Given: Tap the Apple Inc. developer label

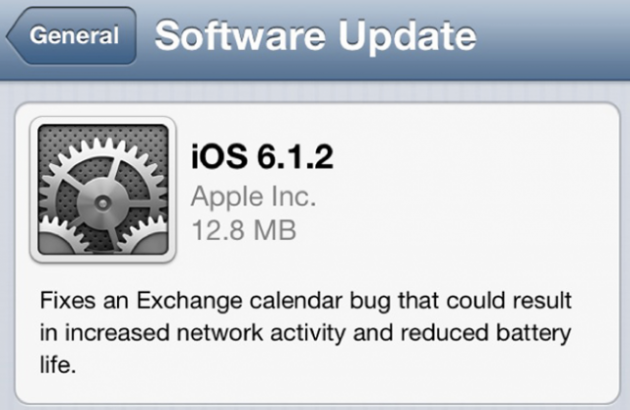Looking at the screenshot, I should tap(254, 197).
